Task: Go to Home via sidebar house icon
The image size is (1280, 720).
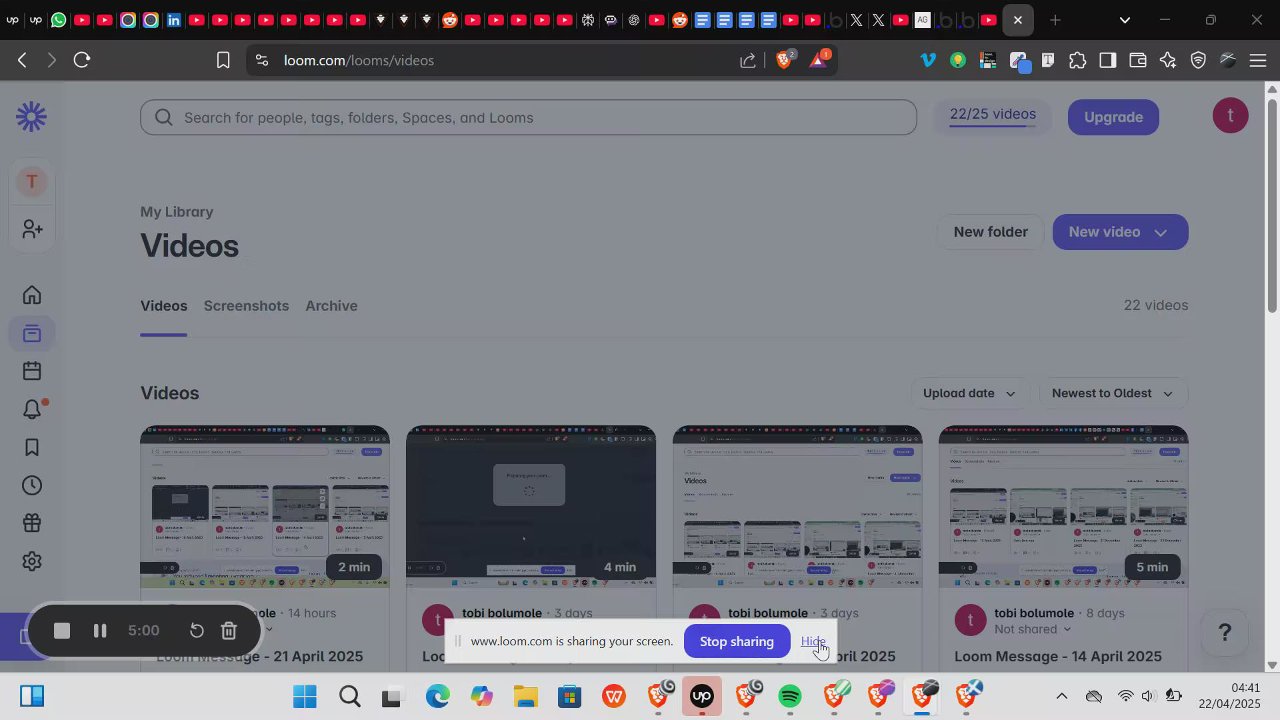Action: pos(32,295)
